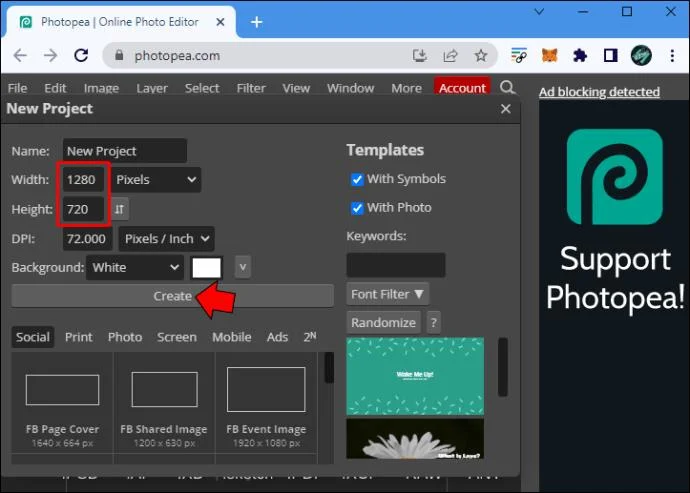Open the More menu

pyautogui.click(x=406, y=88)
